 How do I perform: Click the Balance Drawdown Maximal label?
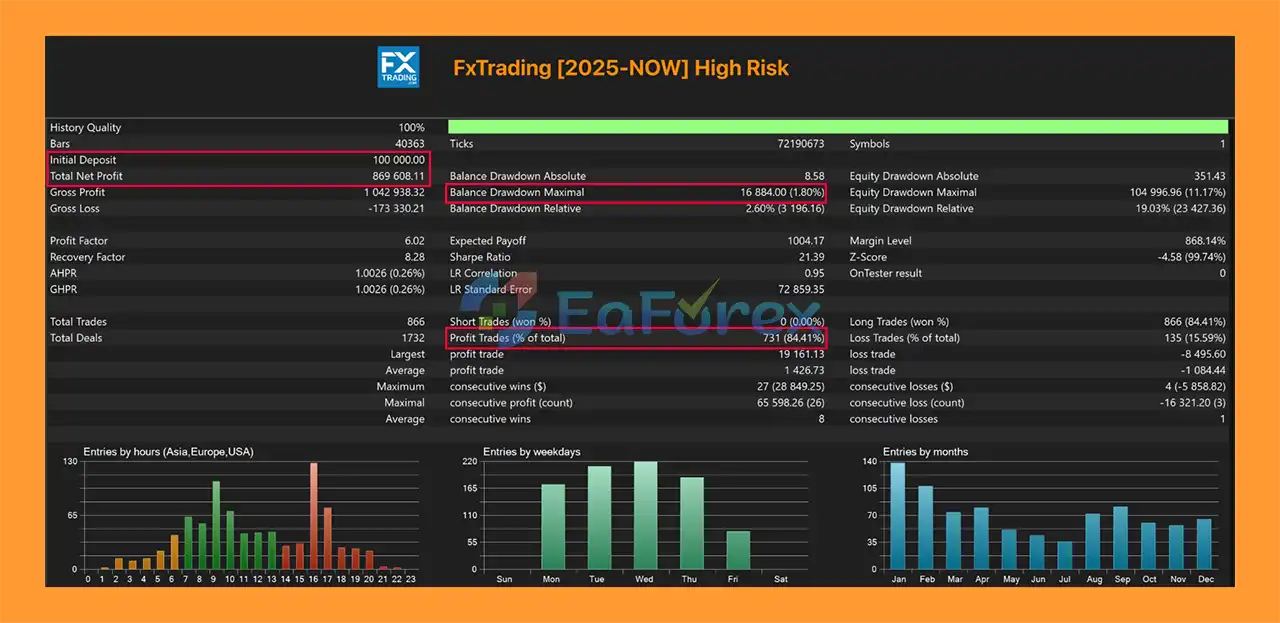tap(516, 192)
